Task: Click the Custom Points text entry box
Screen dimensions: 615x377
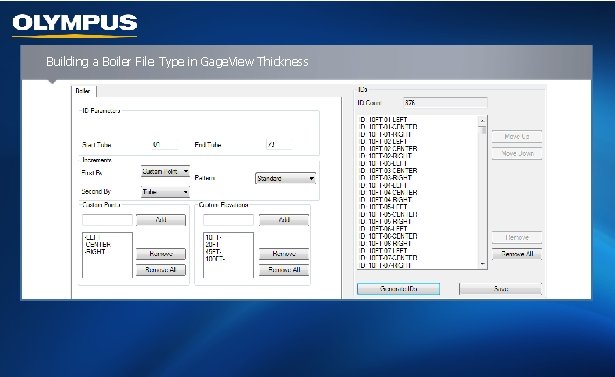Action: [x=107, y=220]
